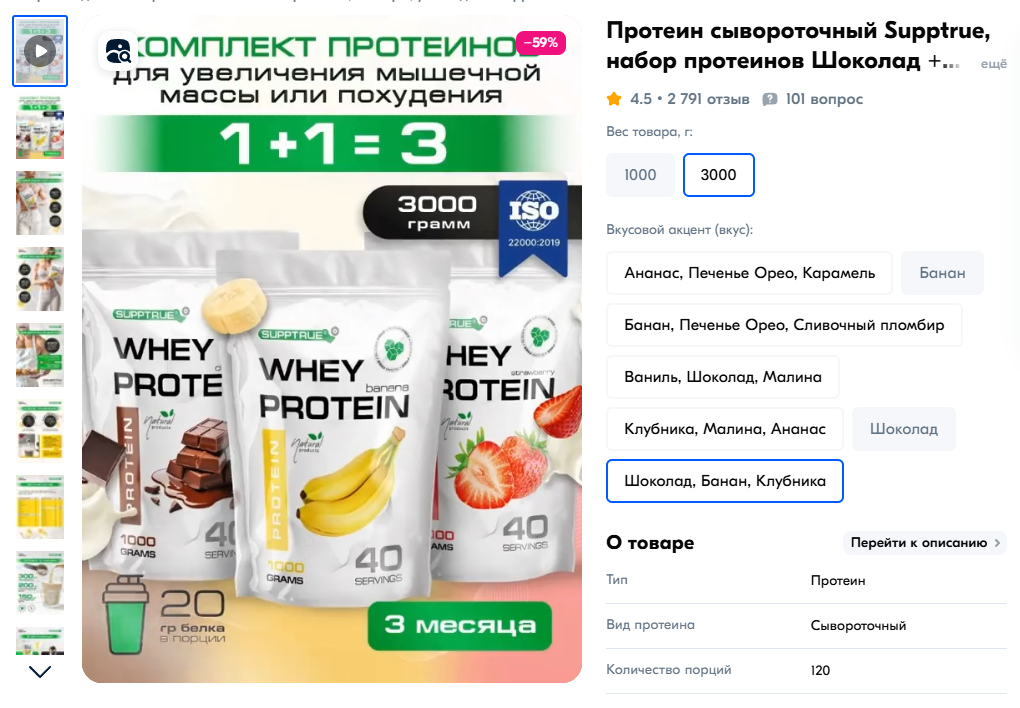Pick flavor Ваниль, Шоколад, Малина
The width and height of the screenshot is (1020, 708).
click(x=723, y=377)
